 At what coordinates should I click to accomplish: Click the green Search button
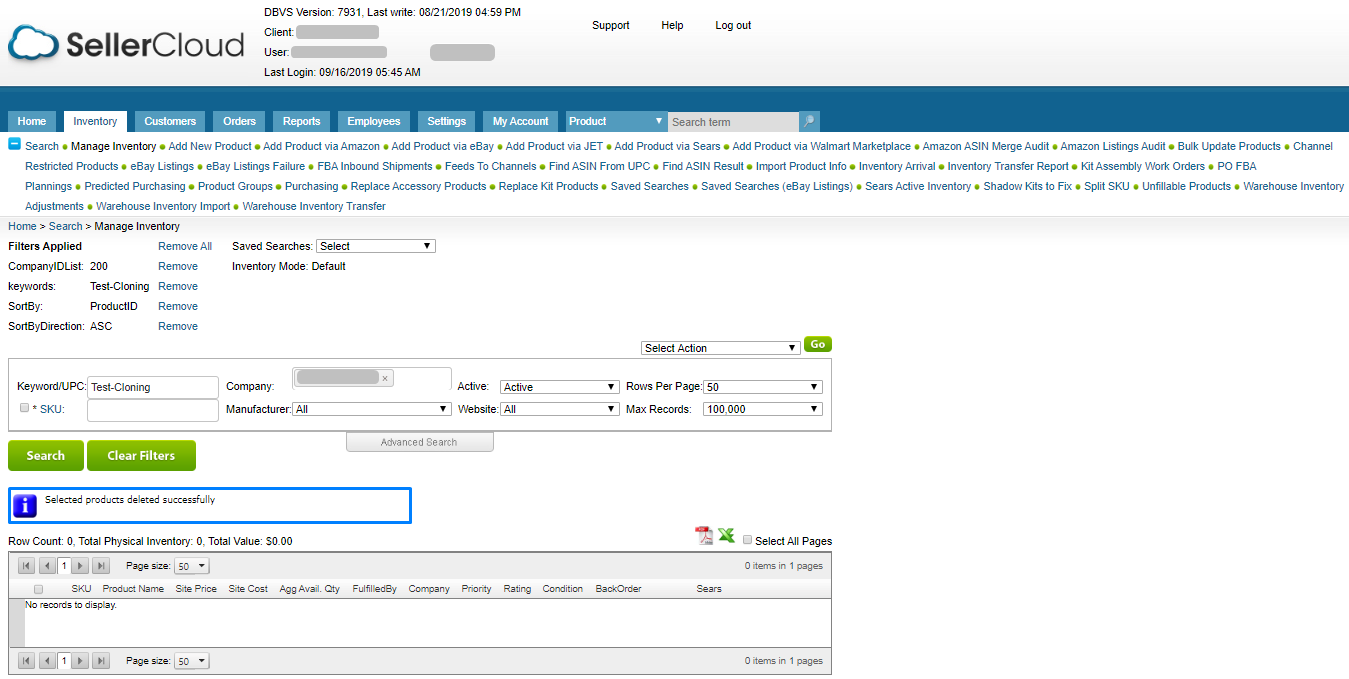pos(46,455)
